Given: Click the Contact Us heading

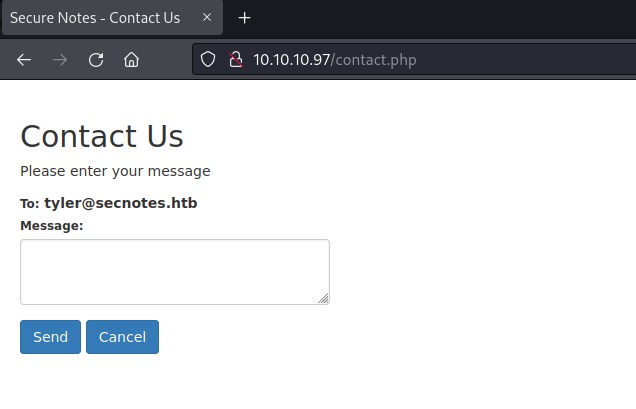Looking at the screenshot, I should click(x=102, y=136).
